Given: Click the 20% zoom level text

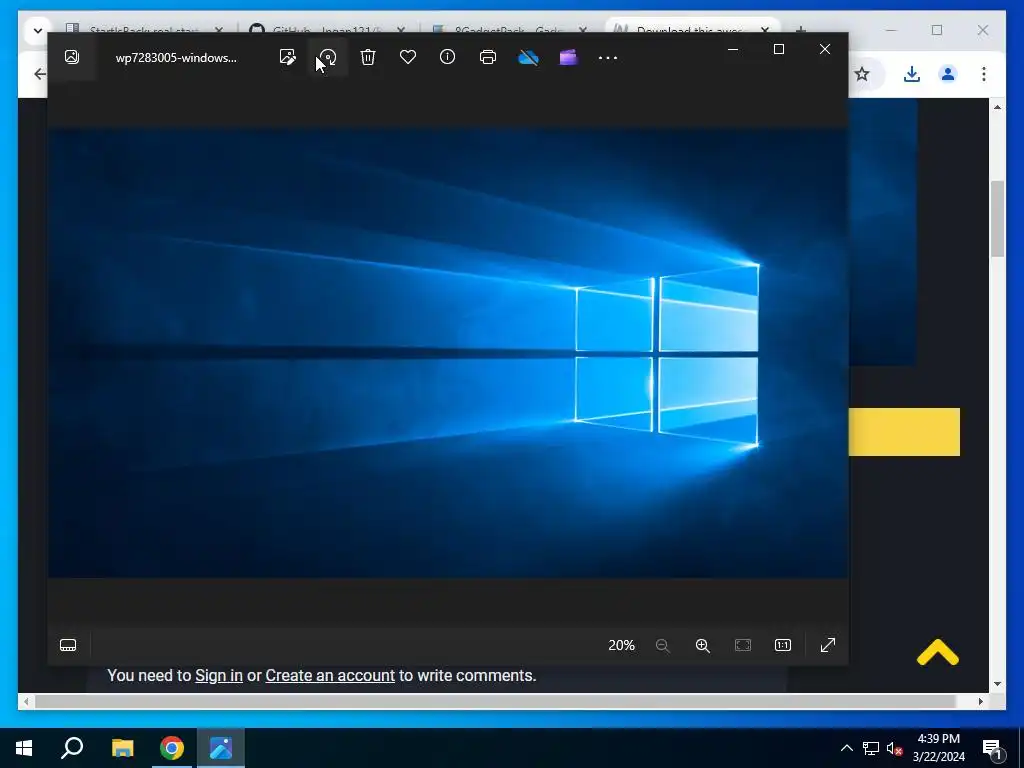Looking at the screenshot, I should pyautogui.click(x=621, y=645).
